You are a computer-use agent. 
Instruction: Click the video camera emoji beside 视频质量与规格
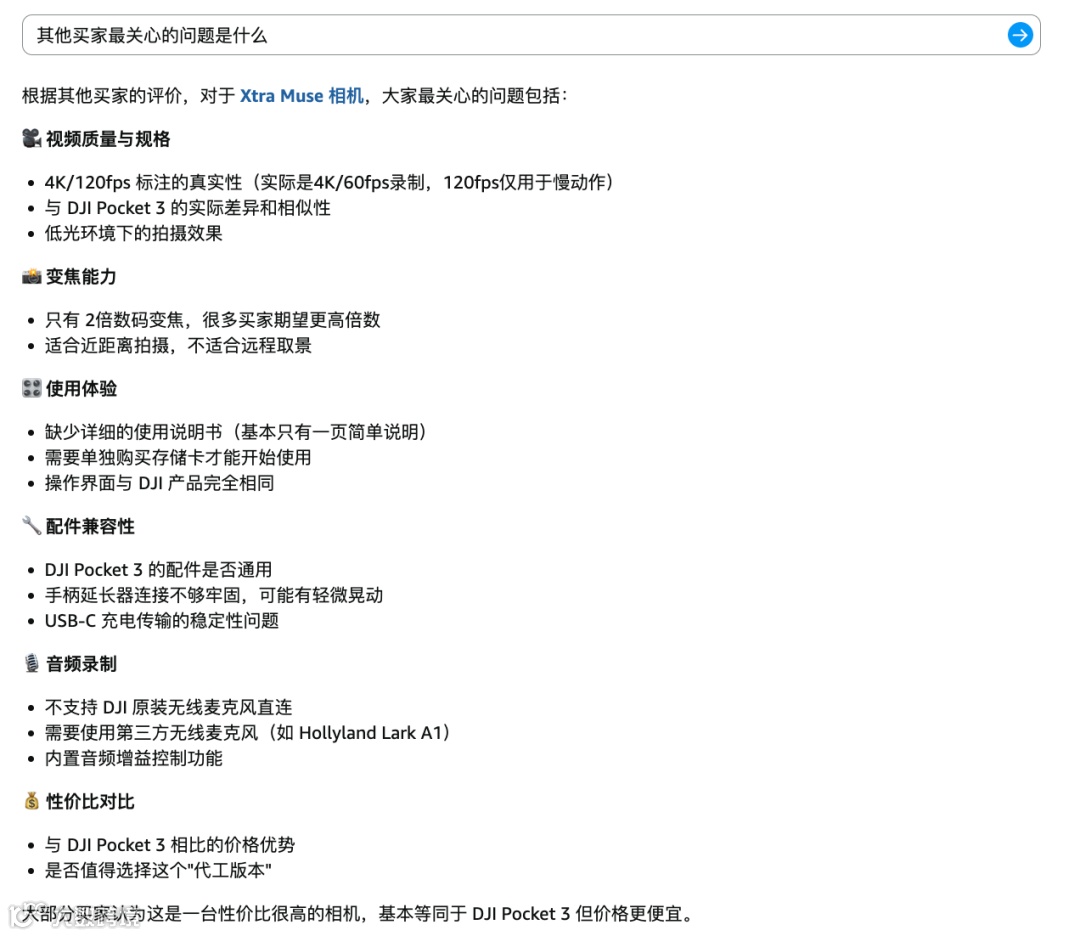pyautogui.click(x=32, y=138)
